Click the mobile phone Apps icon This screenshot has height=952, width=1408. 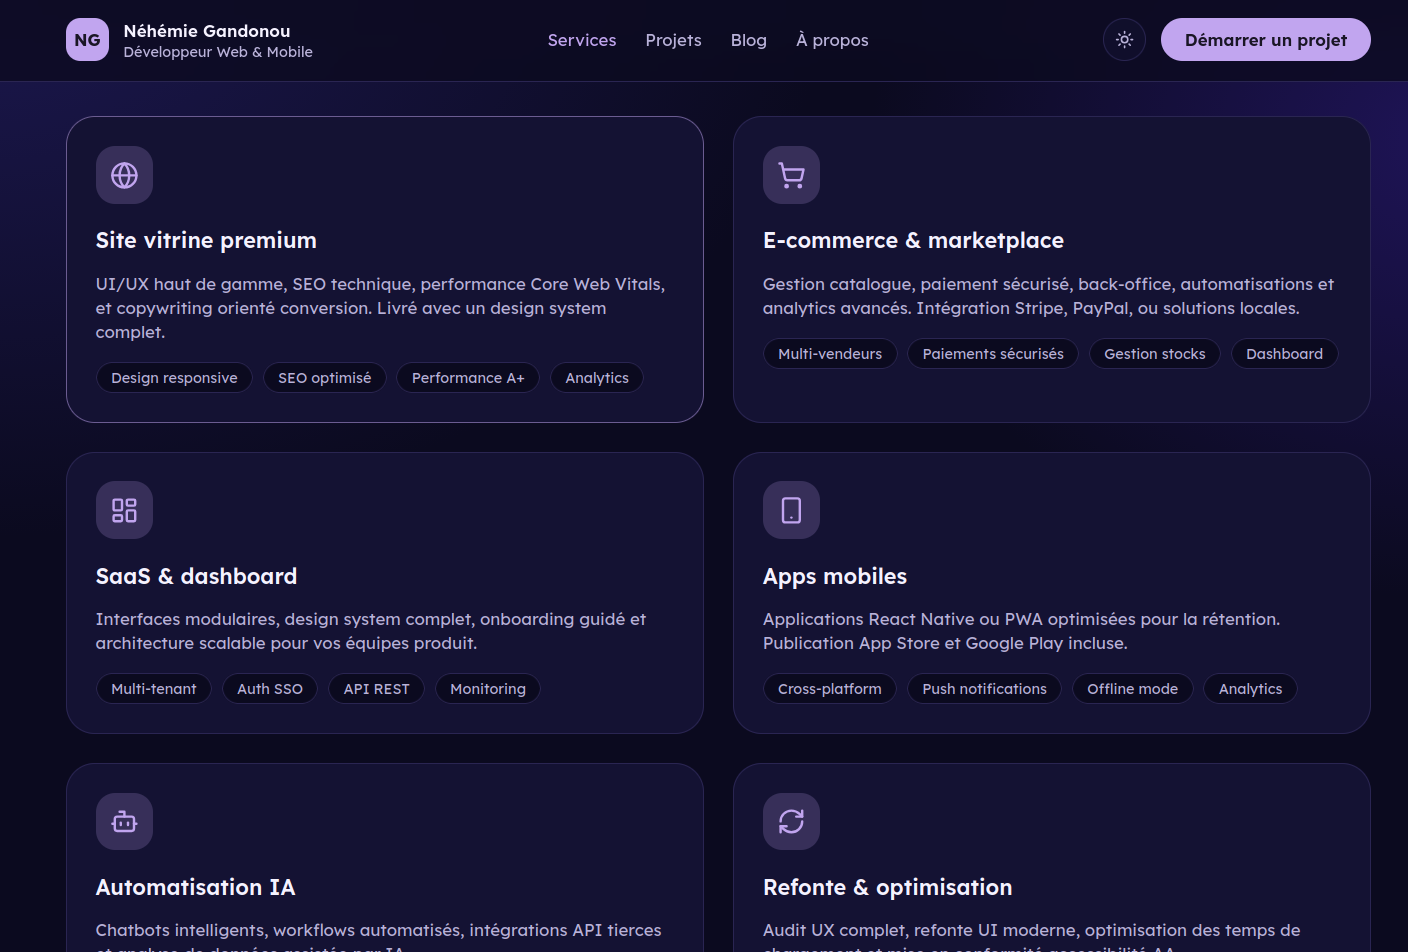coord(791,510)
